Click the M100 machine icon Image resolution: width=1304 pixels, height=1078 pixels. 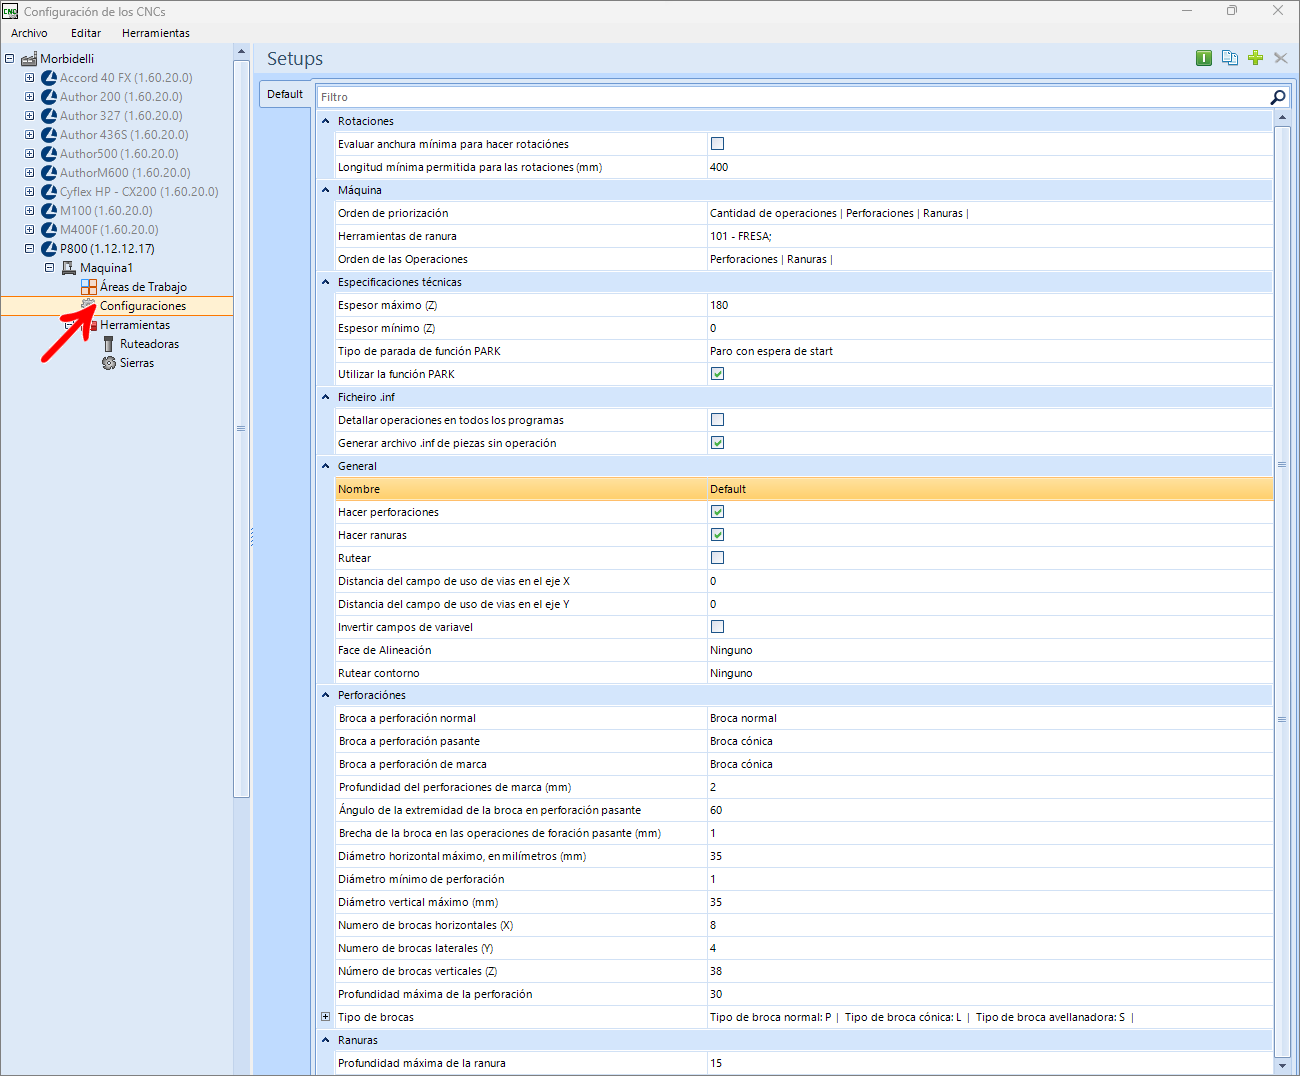[49, 211]
